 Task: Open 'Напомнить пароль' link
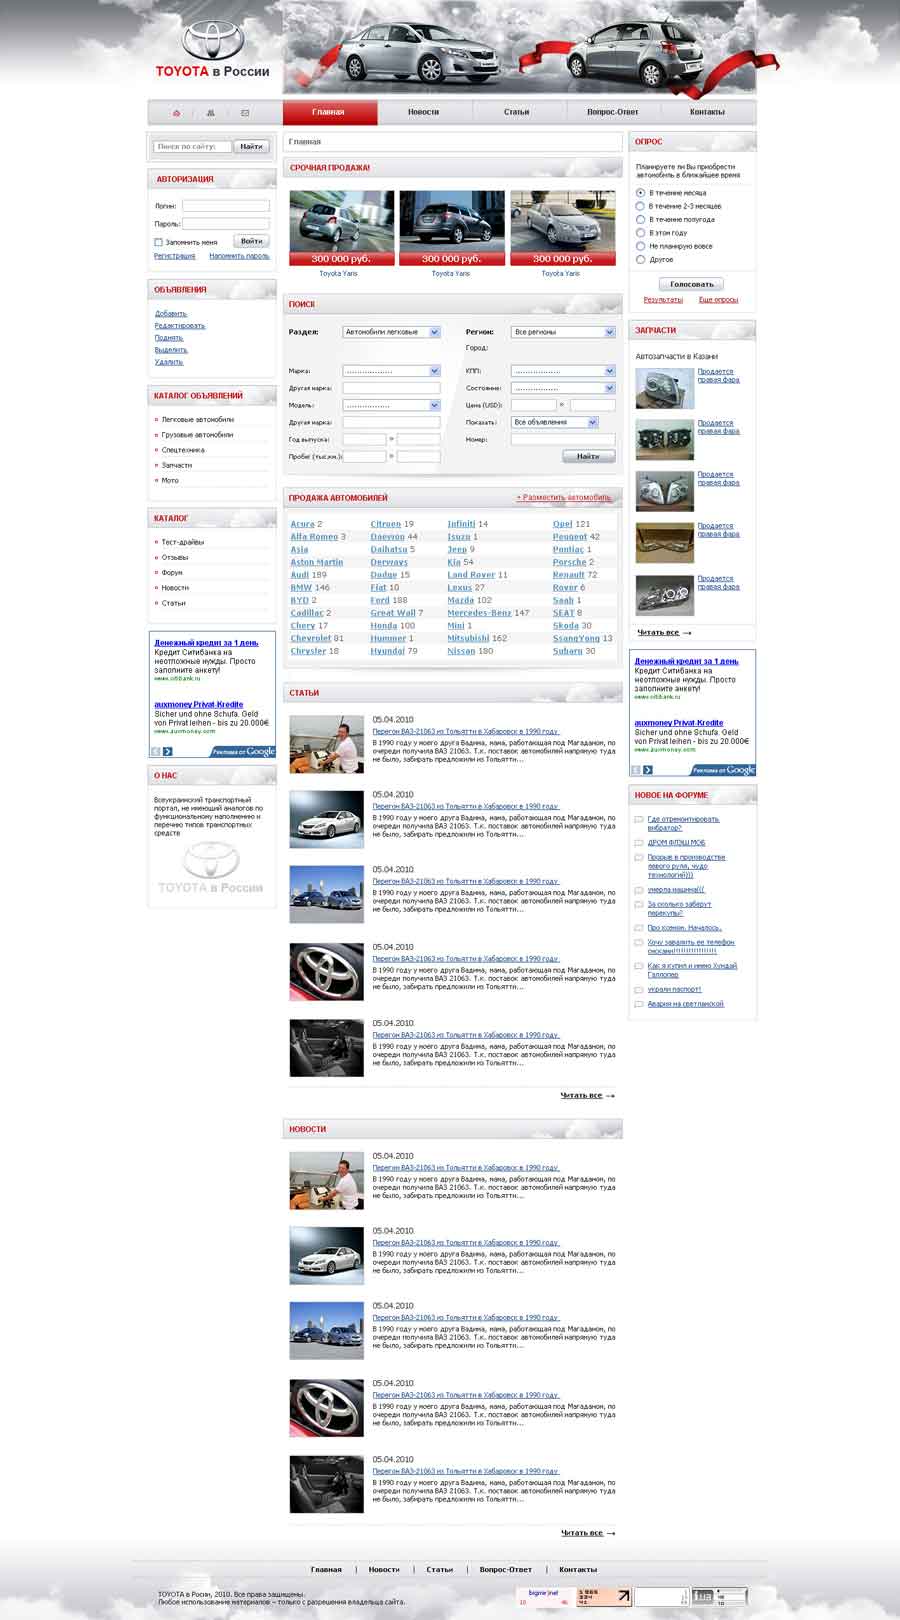click(239, 257)
